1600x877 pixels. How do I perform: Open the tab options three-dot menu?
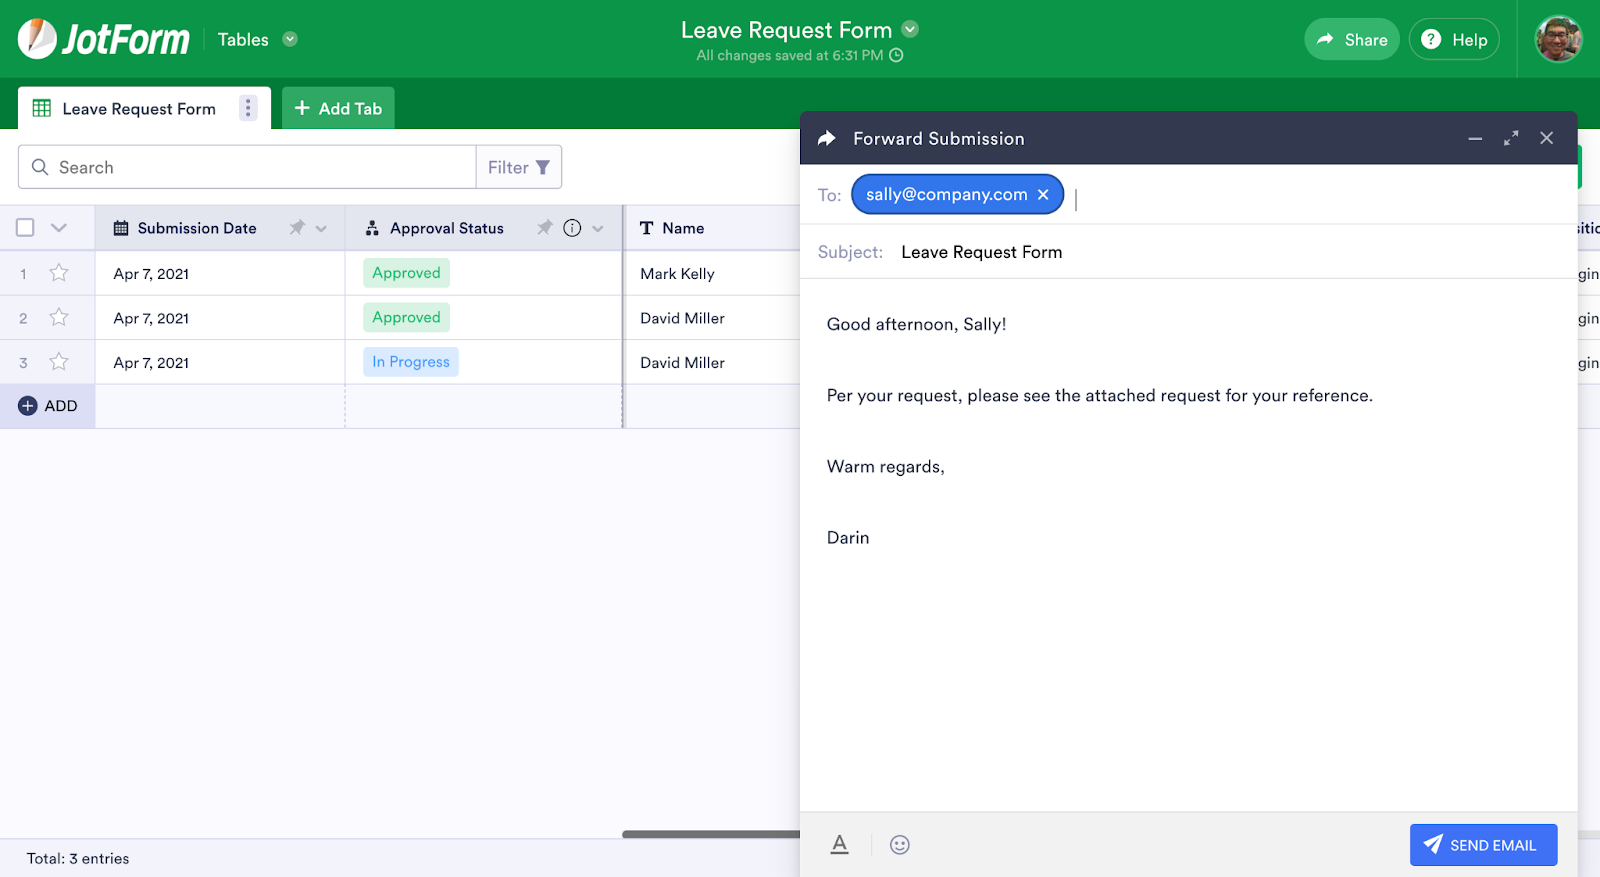(248, 108)
